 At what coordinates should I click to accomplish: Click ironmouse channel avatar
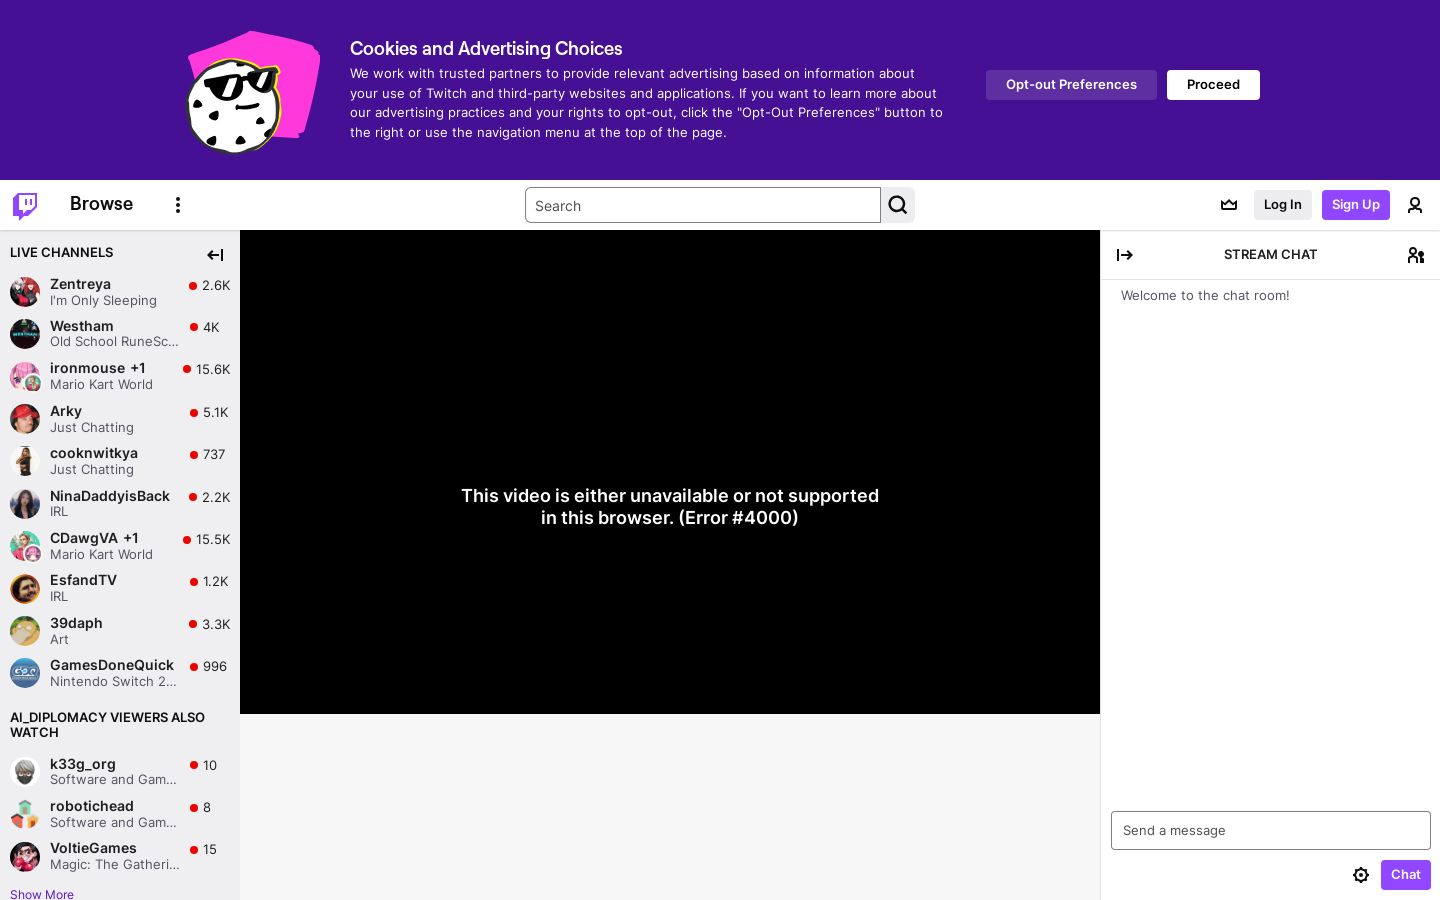pos(25,377)
